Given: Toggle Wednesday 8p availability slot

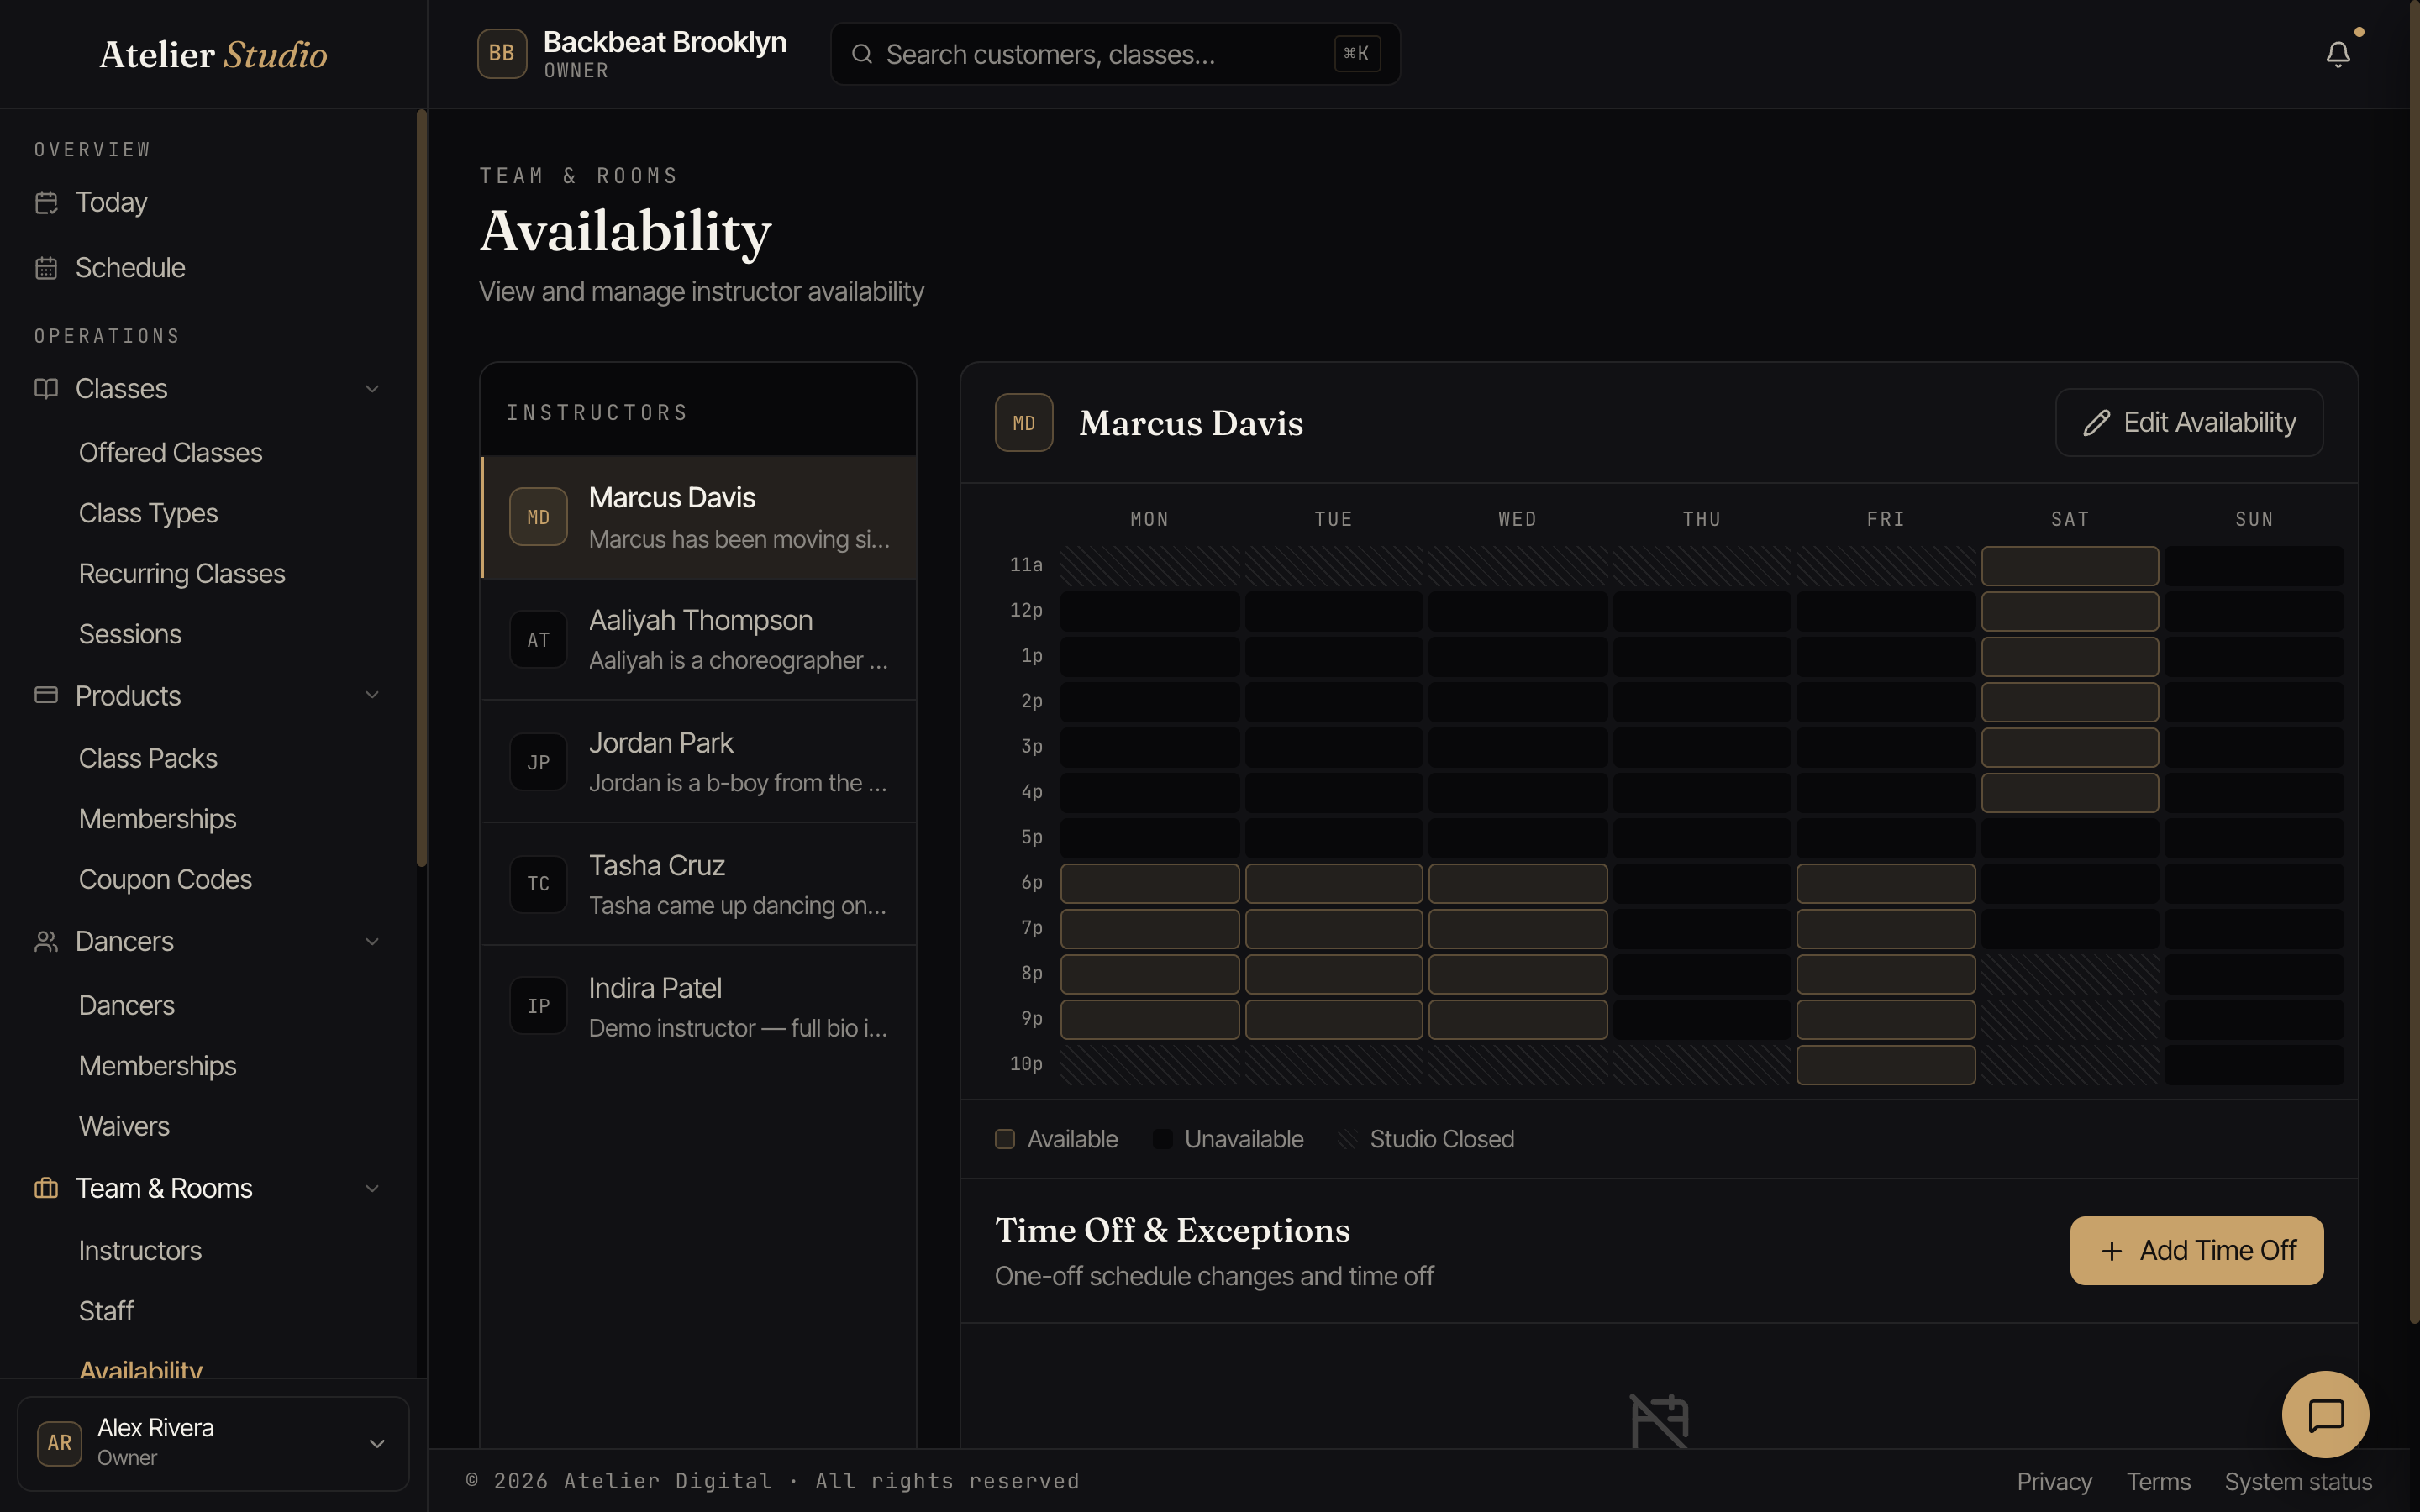Looking at the screenshot, I should [1518, 974].
